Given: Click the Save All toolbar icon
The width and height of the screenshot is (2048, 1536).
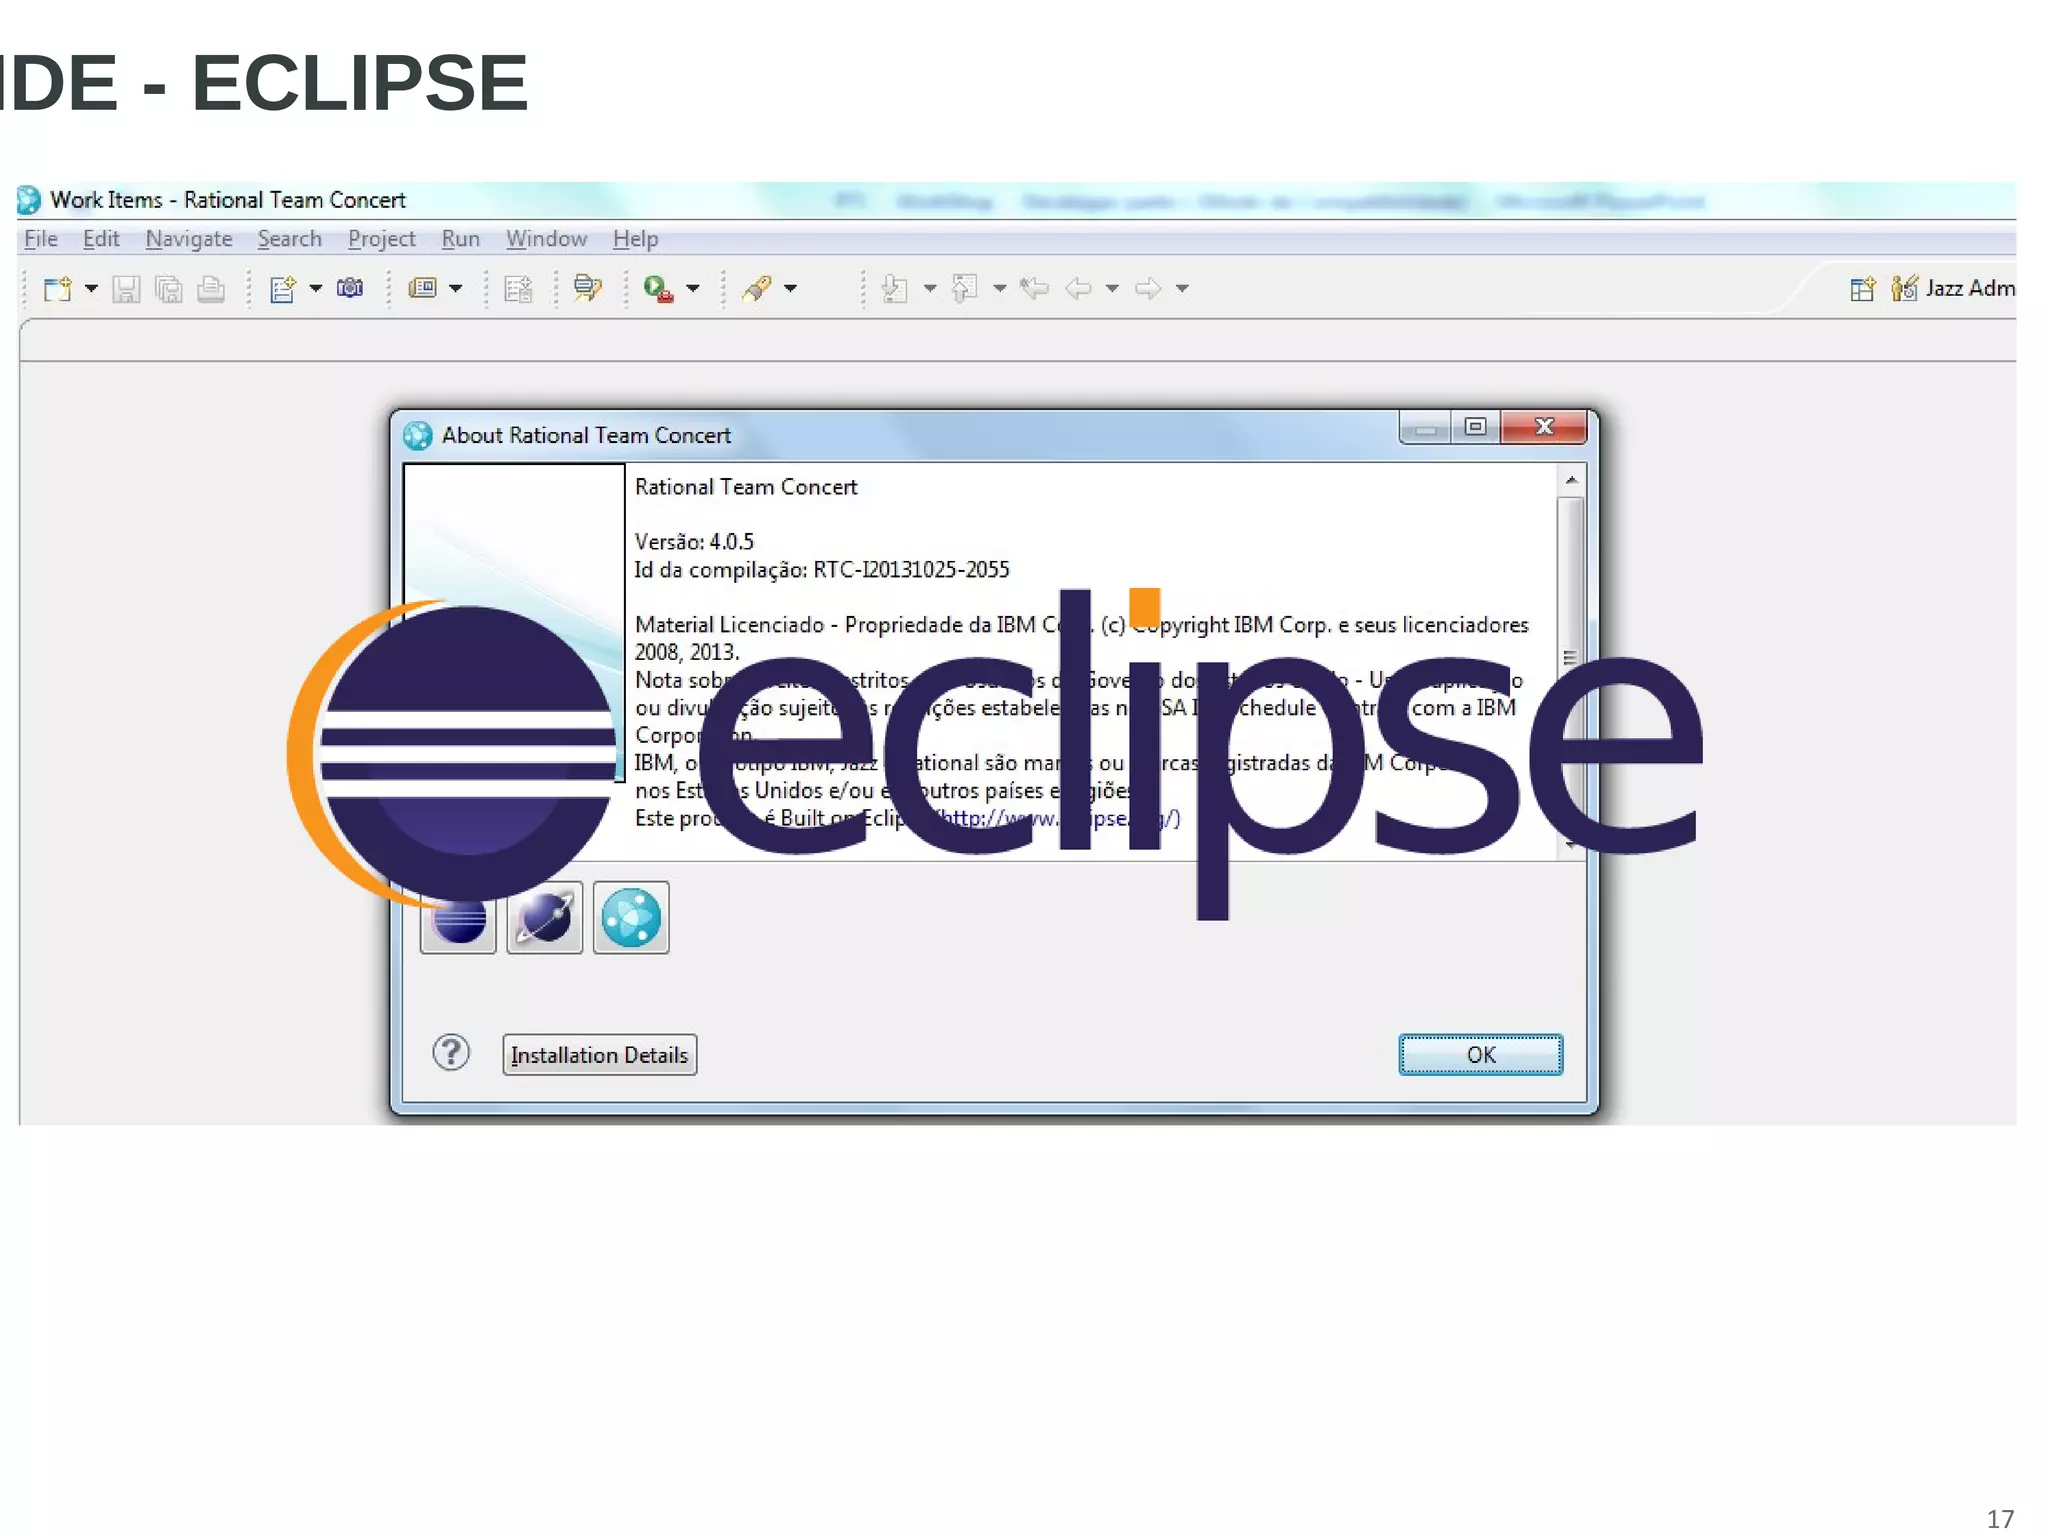Looking at the screenshot, I should point(169,289).
